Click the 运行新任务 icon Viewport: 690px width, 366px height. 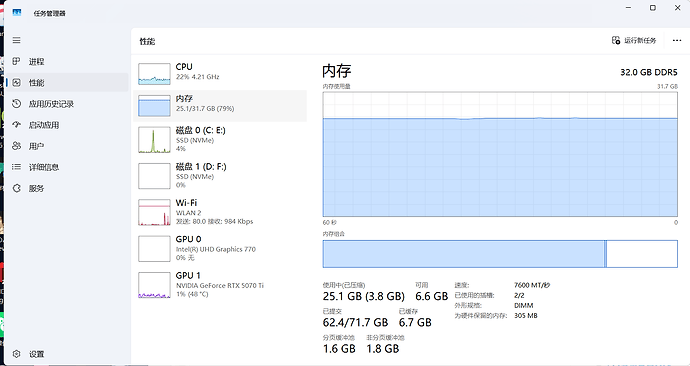tap(616, 40)
